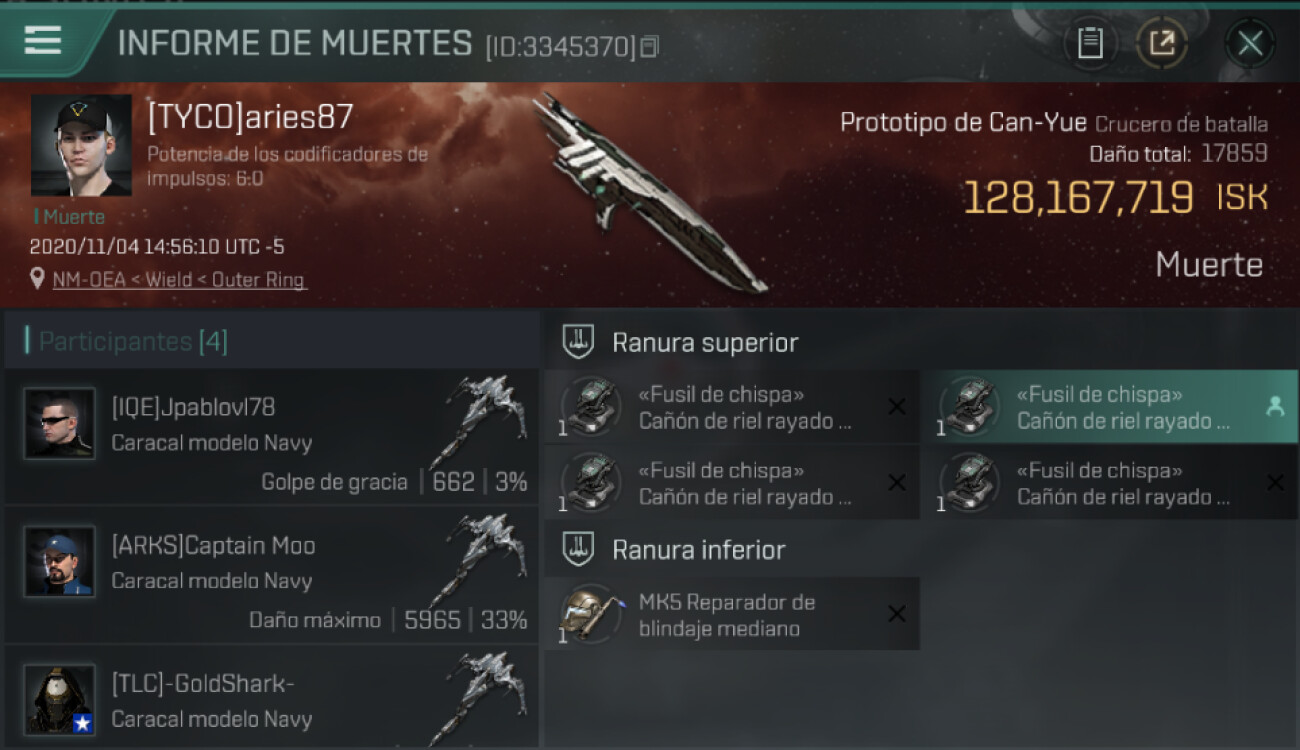
Task: Copy the kill report ID with copy icon
Action: [650, 46]
